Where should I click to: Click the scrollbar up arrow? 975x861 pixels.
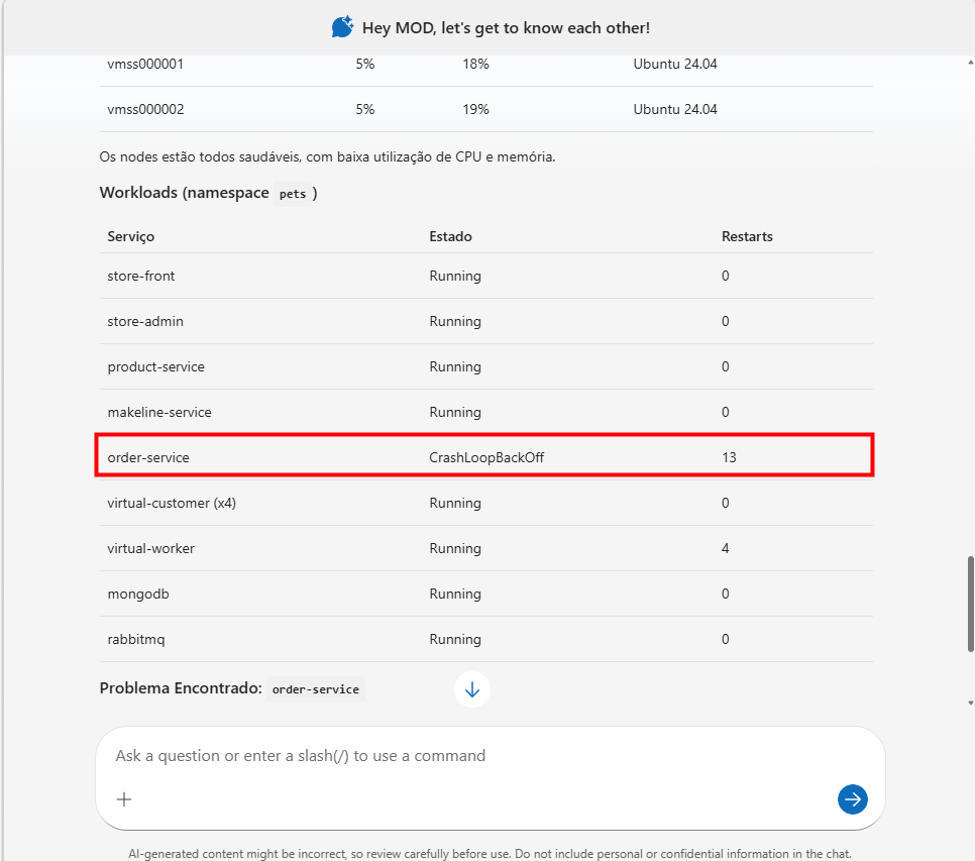970,63
